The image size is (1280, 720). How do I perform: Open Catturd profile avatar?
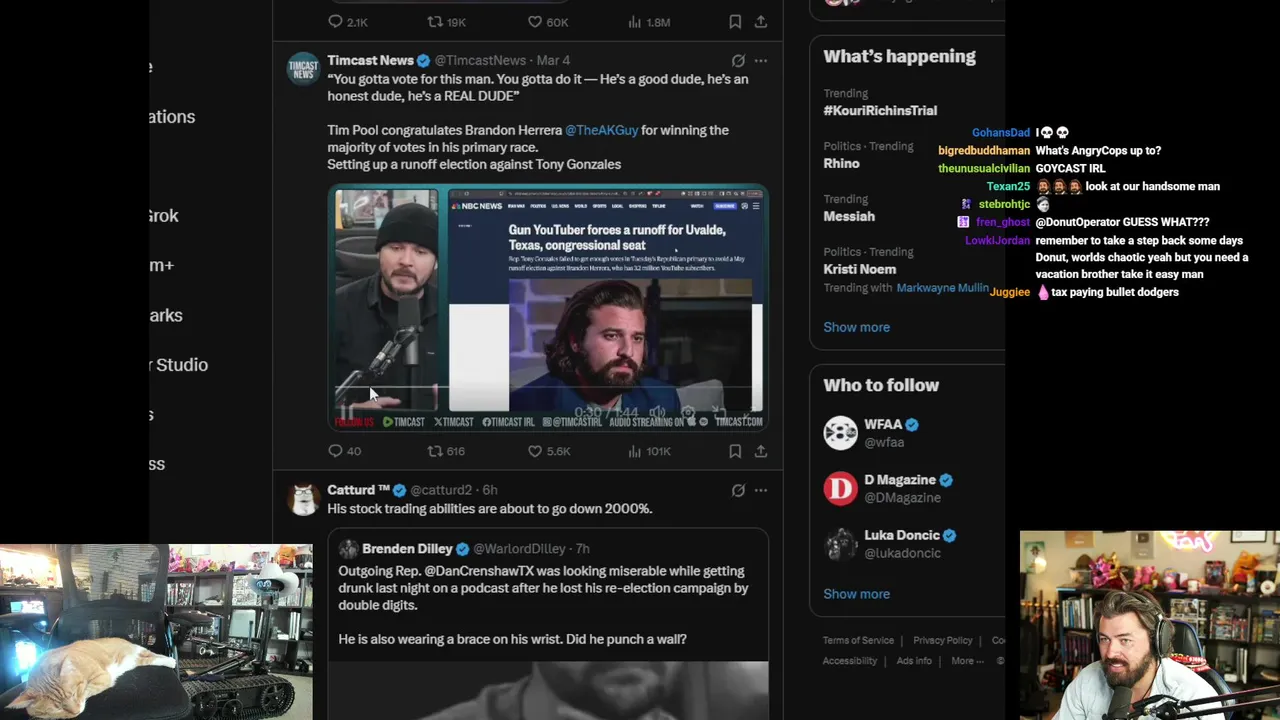[x=303, y=498]
